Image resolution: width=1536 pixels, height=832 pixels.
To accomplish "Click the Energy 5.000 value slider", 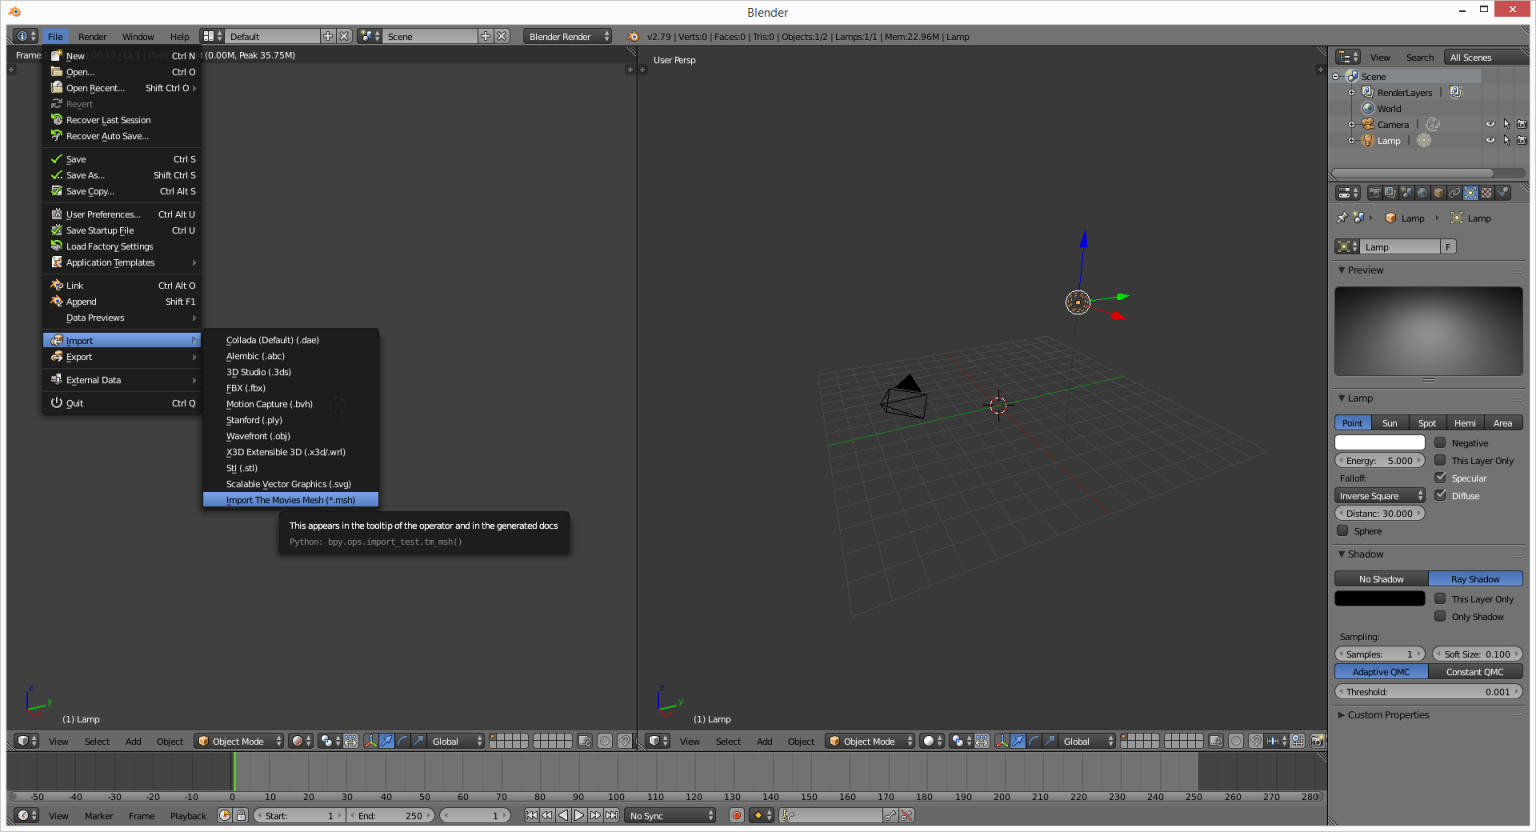I will click(x=1380, y=461).
